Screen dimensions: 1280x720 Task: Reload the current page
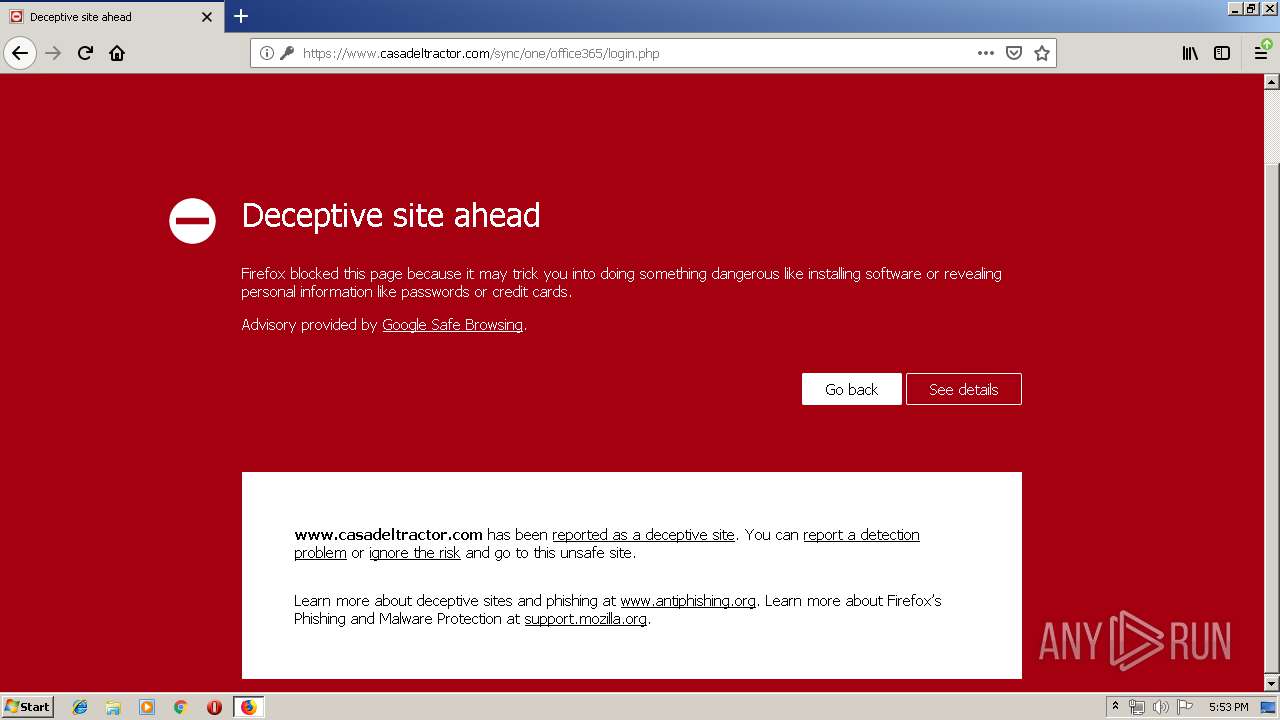pos(85,53)
